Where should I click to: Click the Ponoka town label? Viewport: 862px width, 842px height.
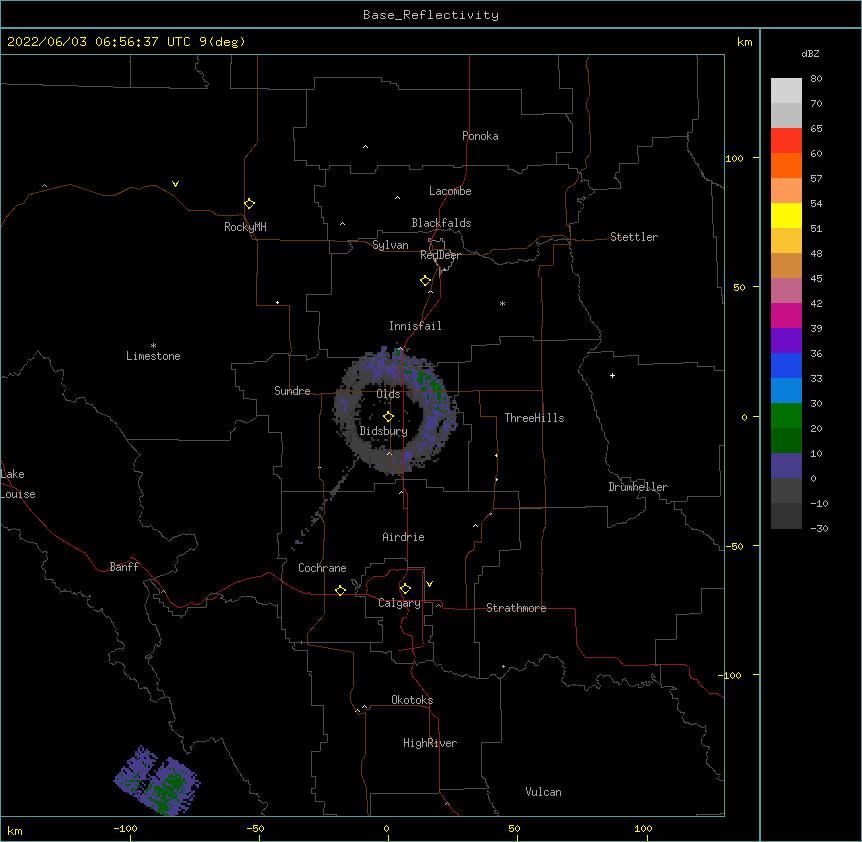[480, 136]
